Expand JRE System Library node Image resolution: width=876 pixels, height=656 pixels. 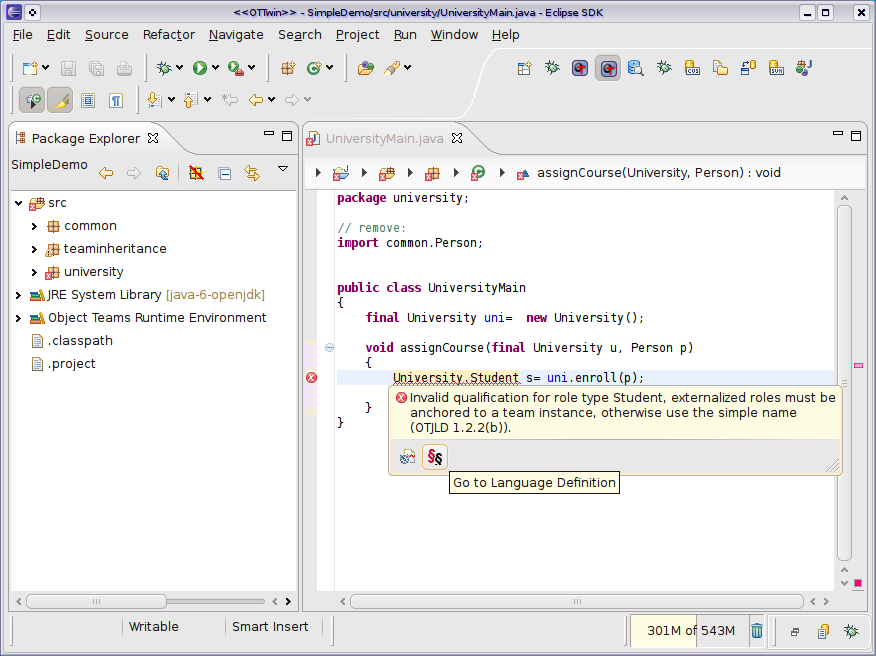coord(18,295)
